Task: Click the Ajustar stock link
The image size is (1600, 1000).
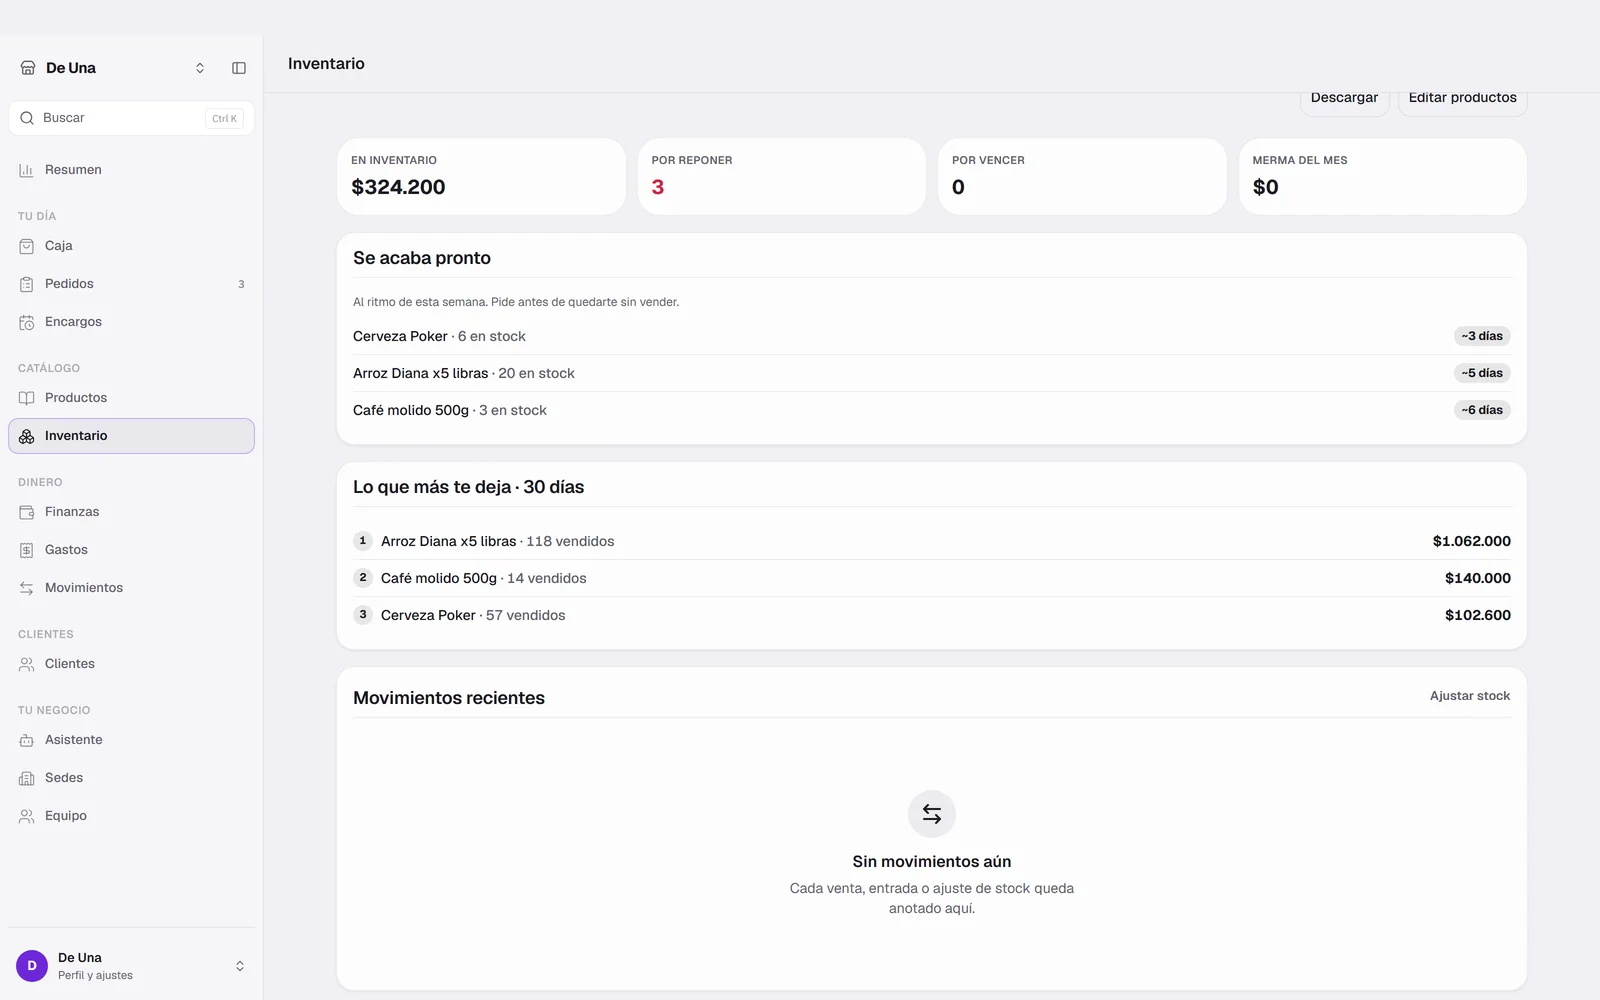Action: [1469, 696]
